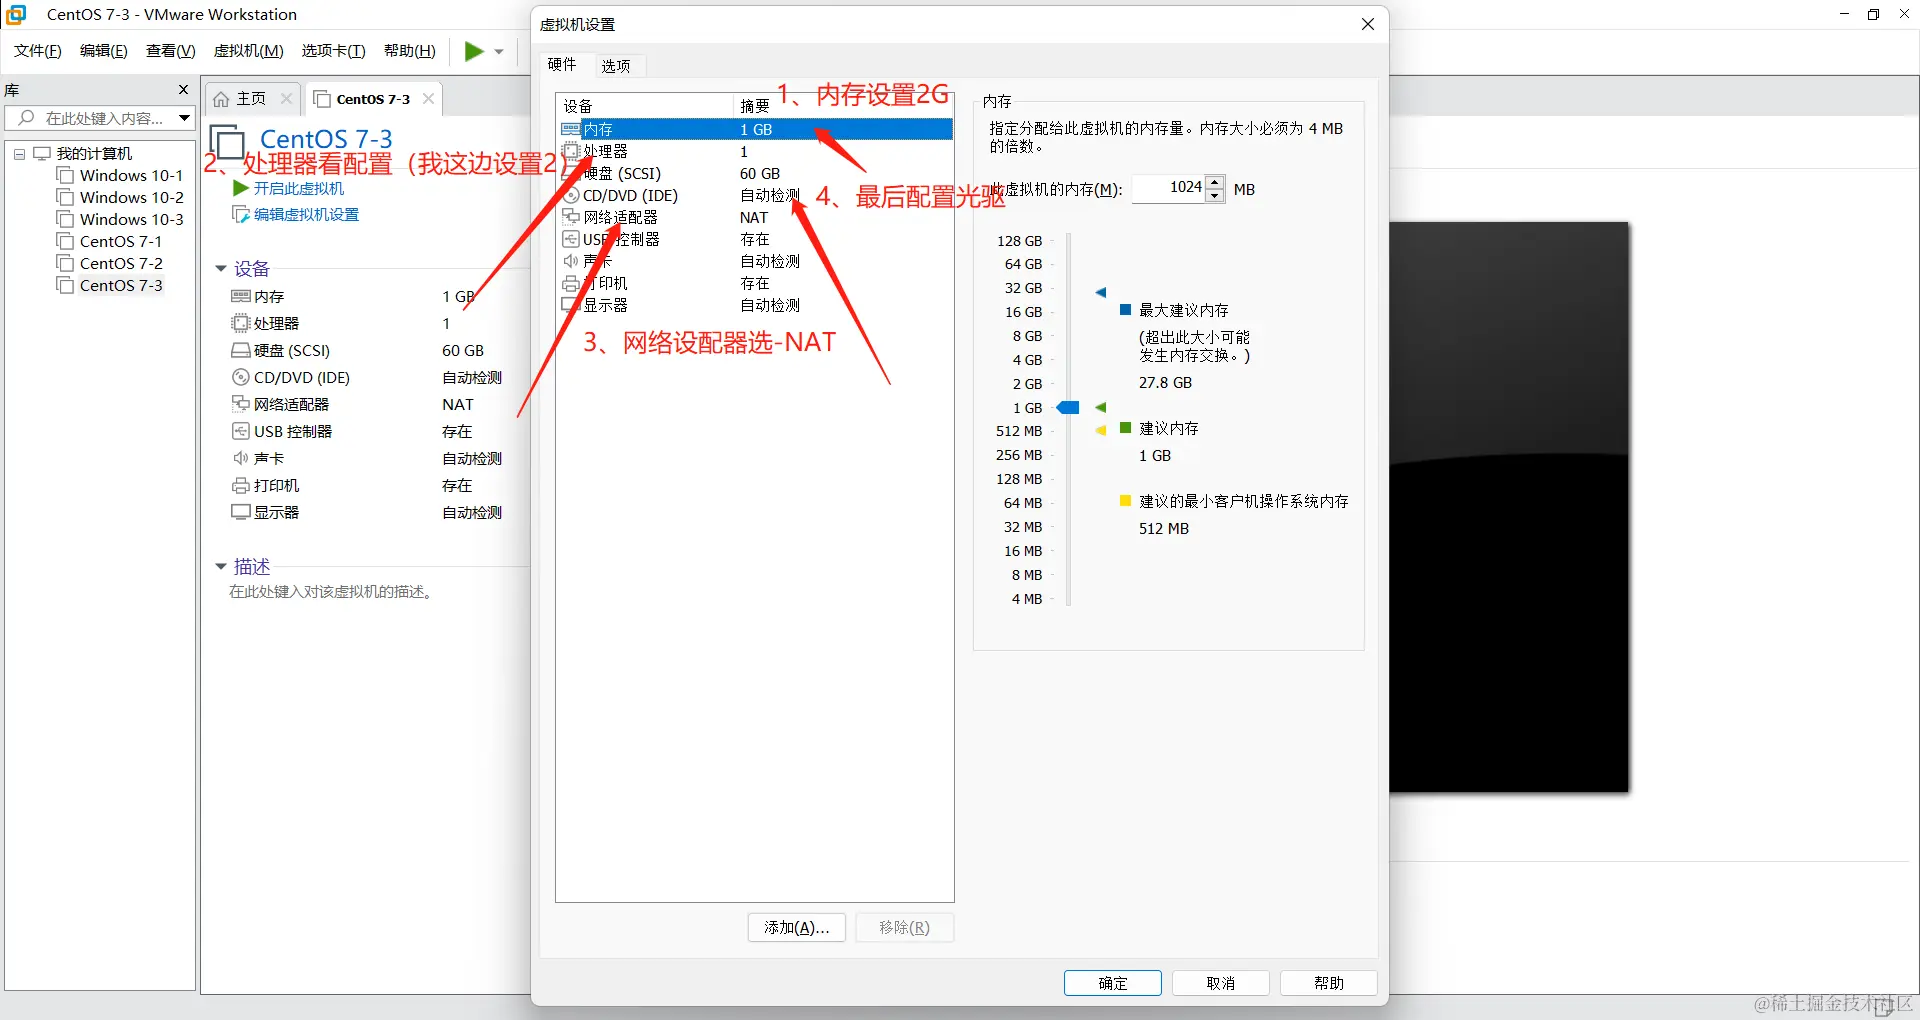Click the yellow minimum guest memory triangle marker
This screenshot has width=1920, height=1020.
1101,431
